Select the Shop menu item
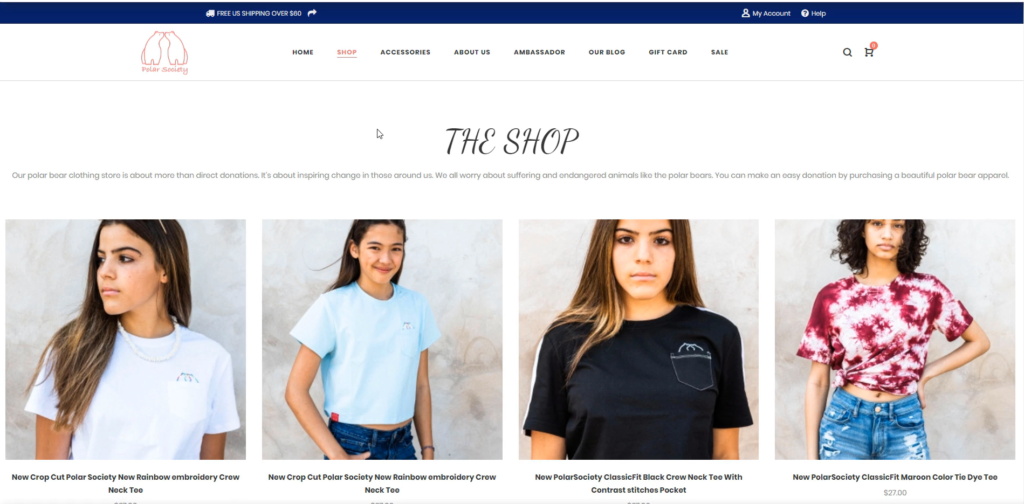1024x504 pixels. pyautogui.click(x=347, y=52)
